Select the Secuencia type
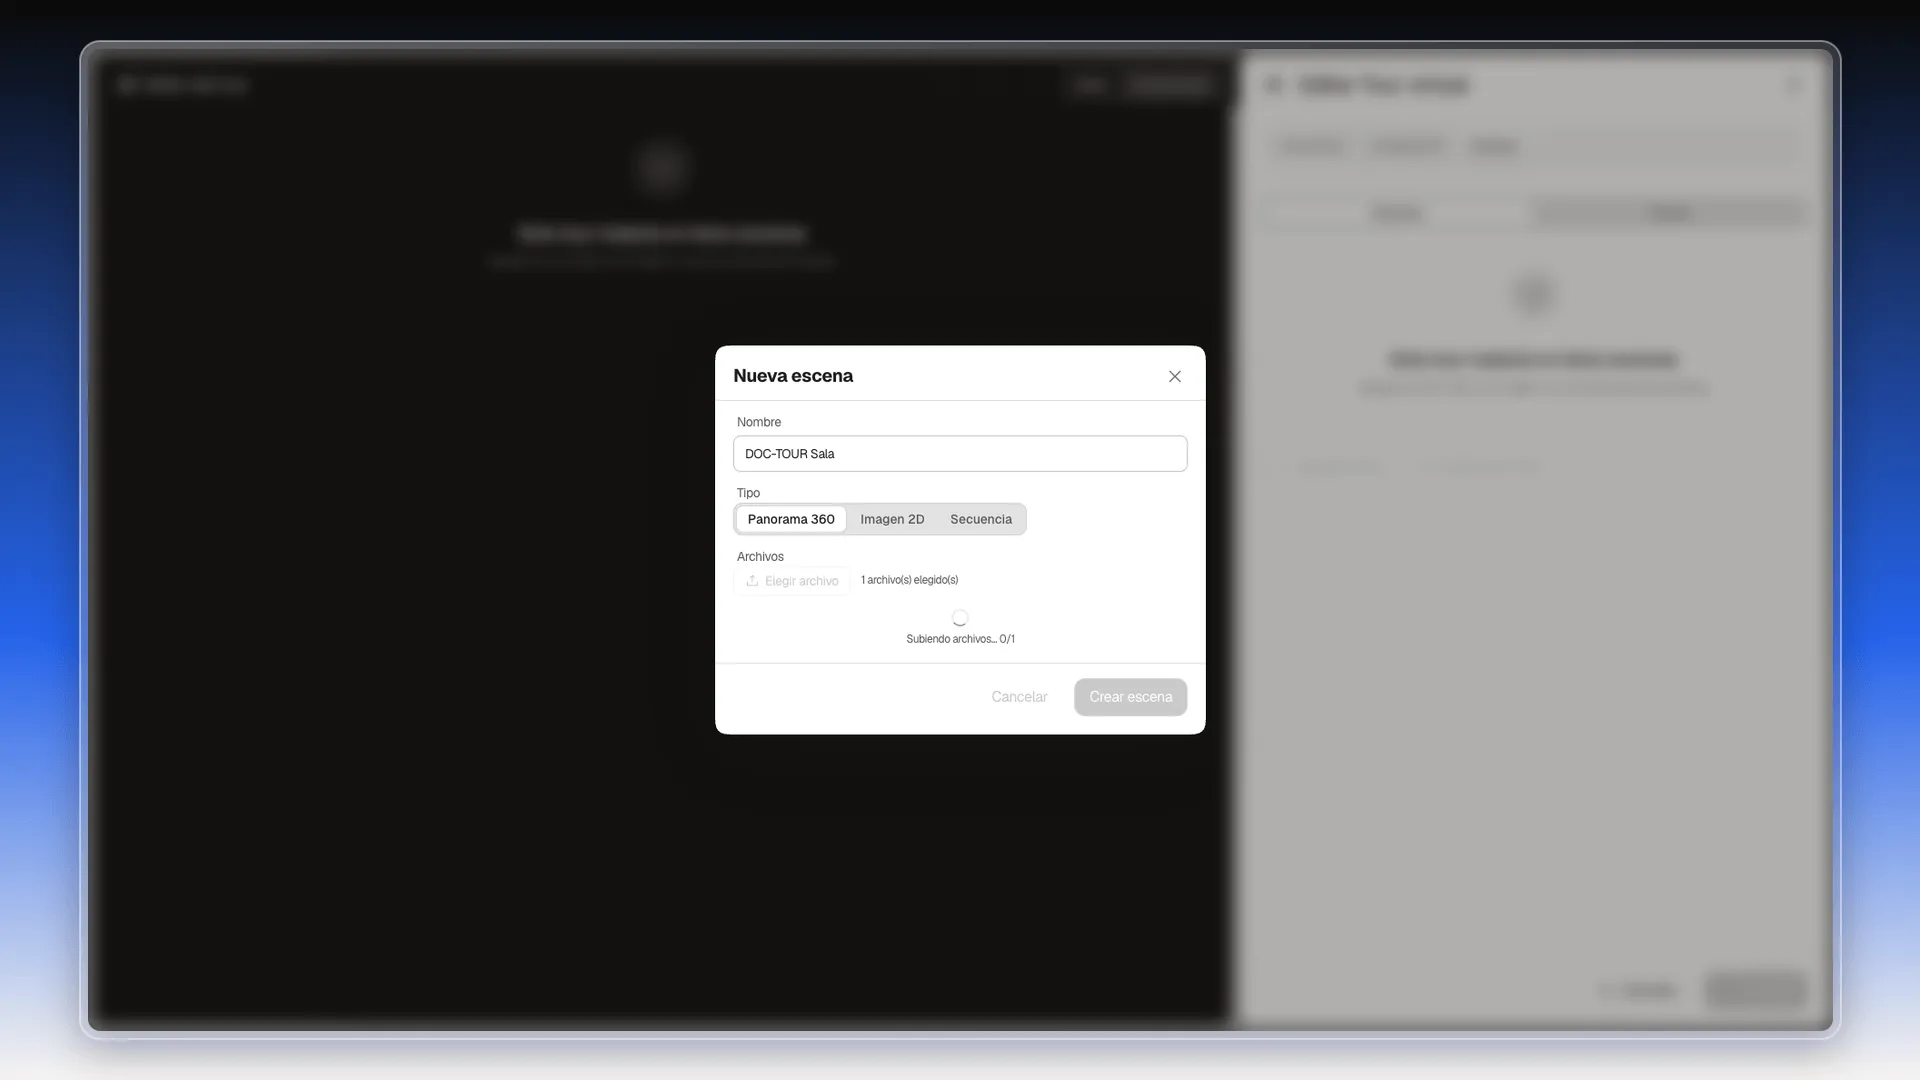Screen dimensions: 1920x1080 [x=981, y=519]
